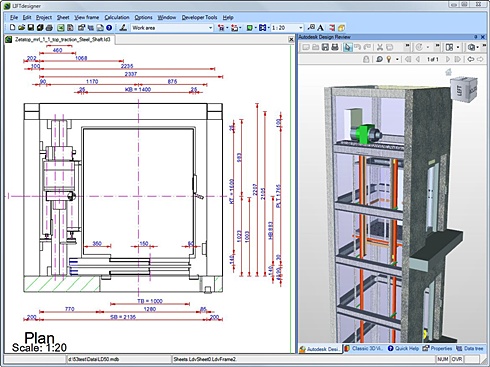Click the Home icon above the ViewCube

tap(449, 72)
